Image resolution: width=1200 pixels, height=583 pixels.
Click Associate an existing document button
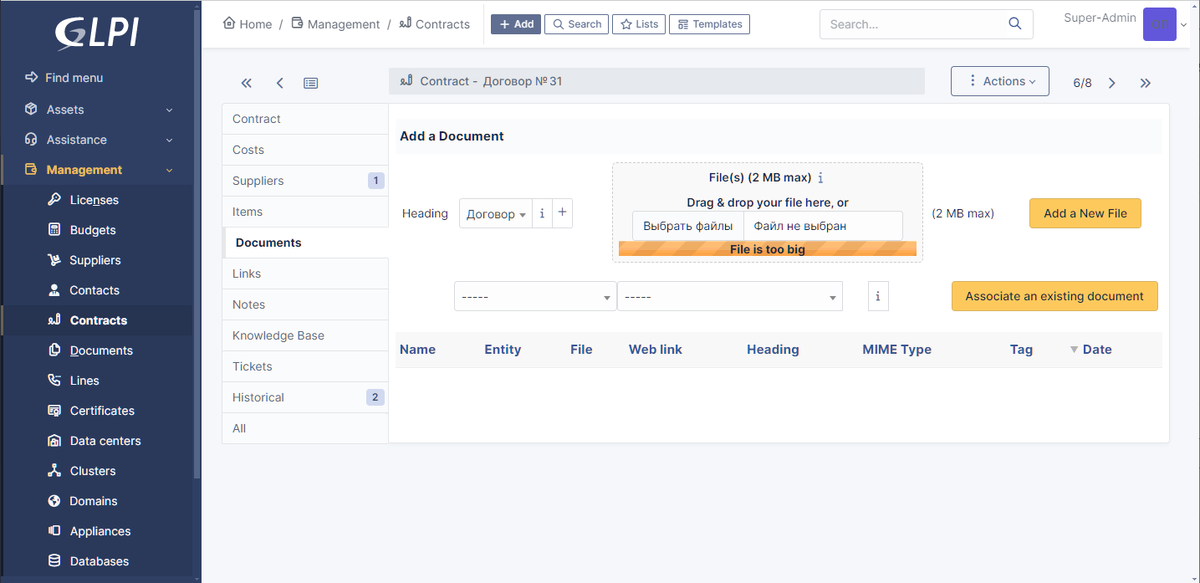(1054, 296)
